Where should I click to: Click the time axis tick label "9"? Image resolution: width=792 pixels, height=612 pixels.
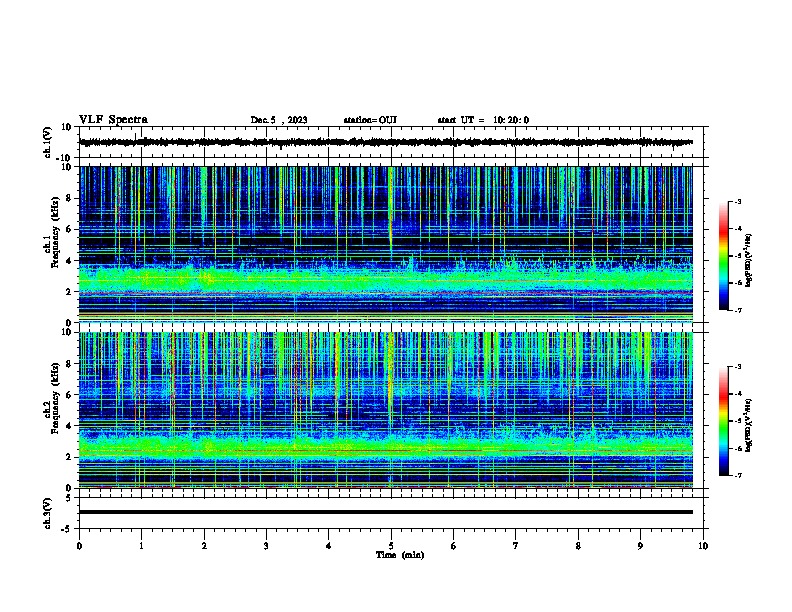coord(640,546)
